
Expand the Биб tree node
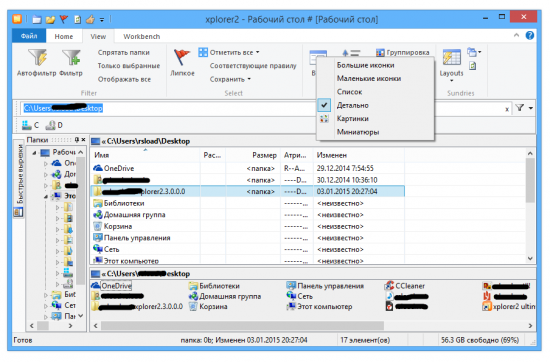coord(46,295)
